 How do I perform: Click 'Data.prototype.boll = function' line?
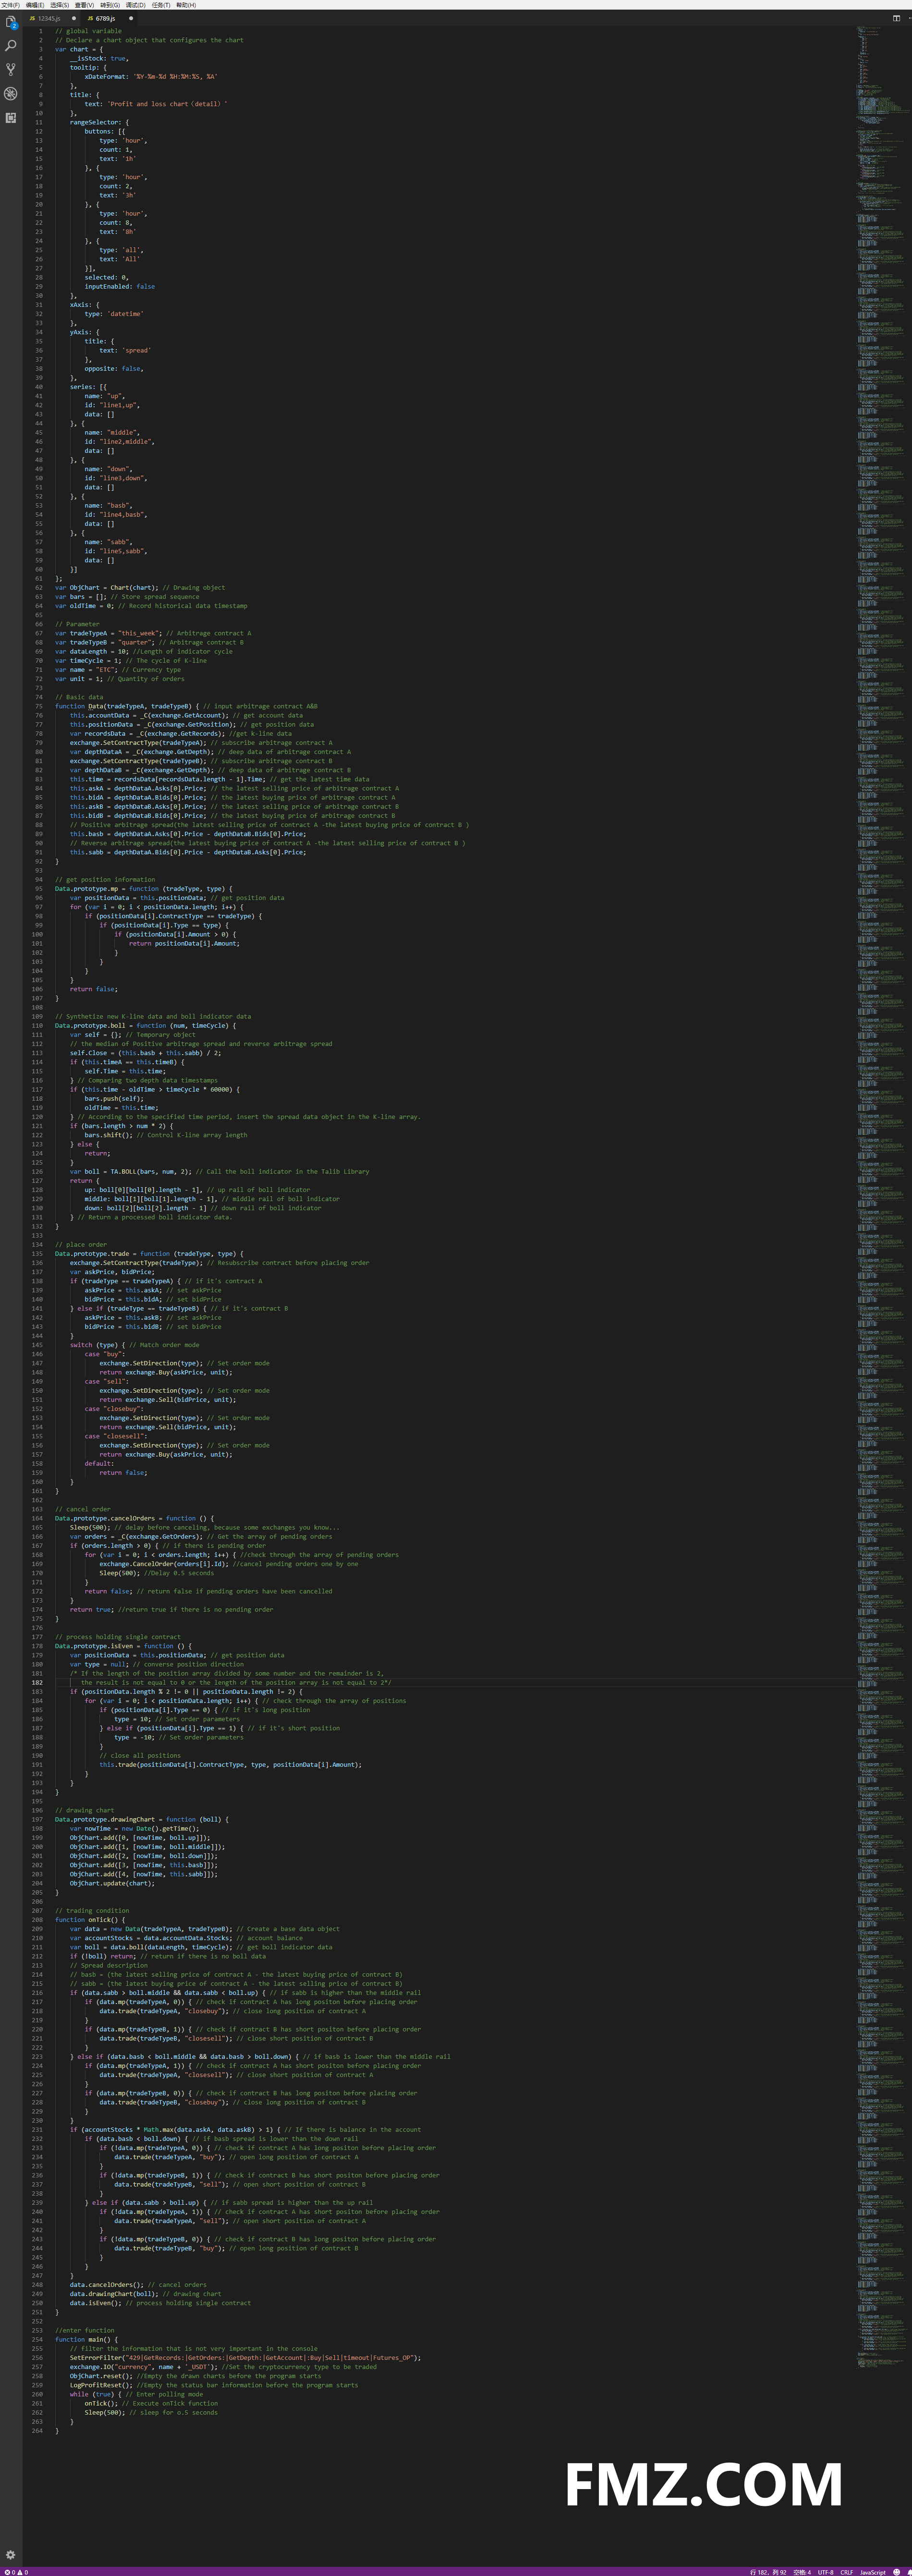pyautogui.click(x=146, y=1025)
